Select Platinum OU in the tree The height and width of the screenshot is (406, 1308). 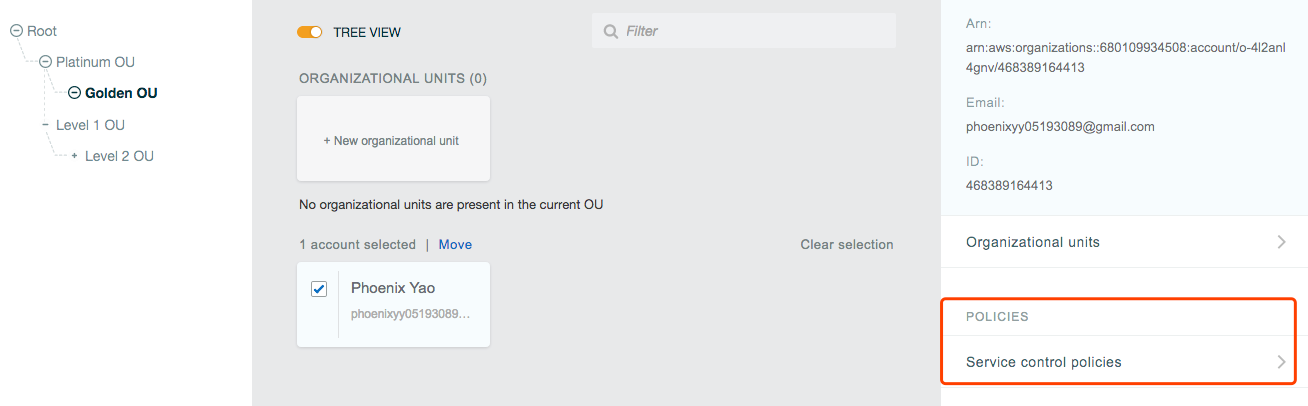coord(95,62)
